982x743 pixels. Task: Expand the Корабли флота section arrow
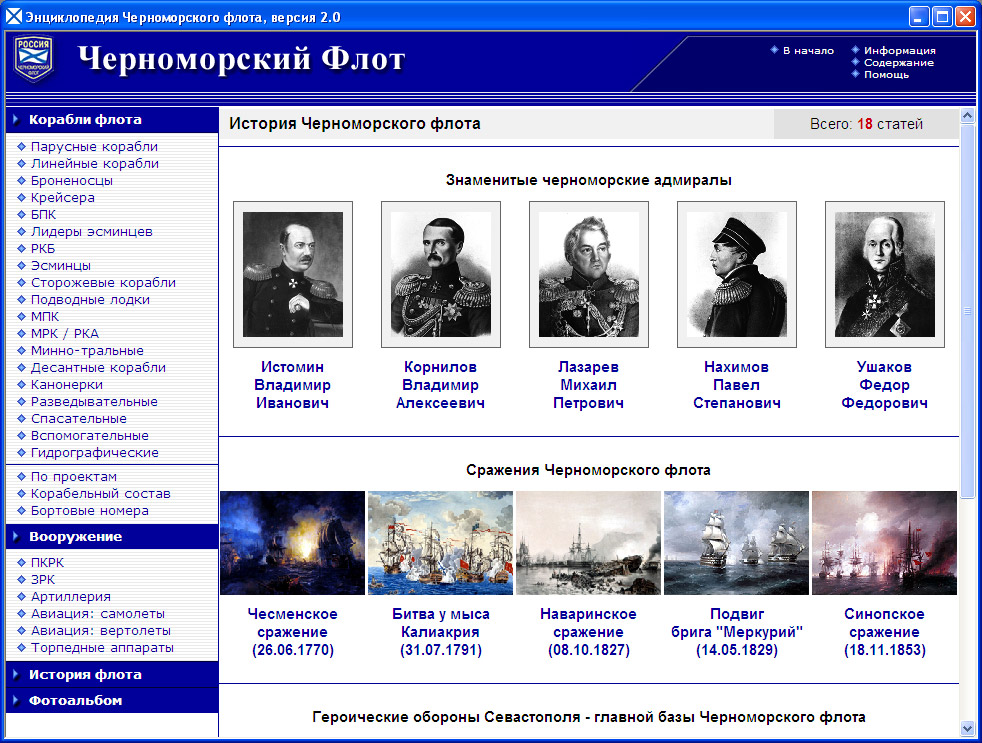(16, 120)
